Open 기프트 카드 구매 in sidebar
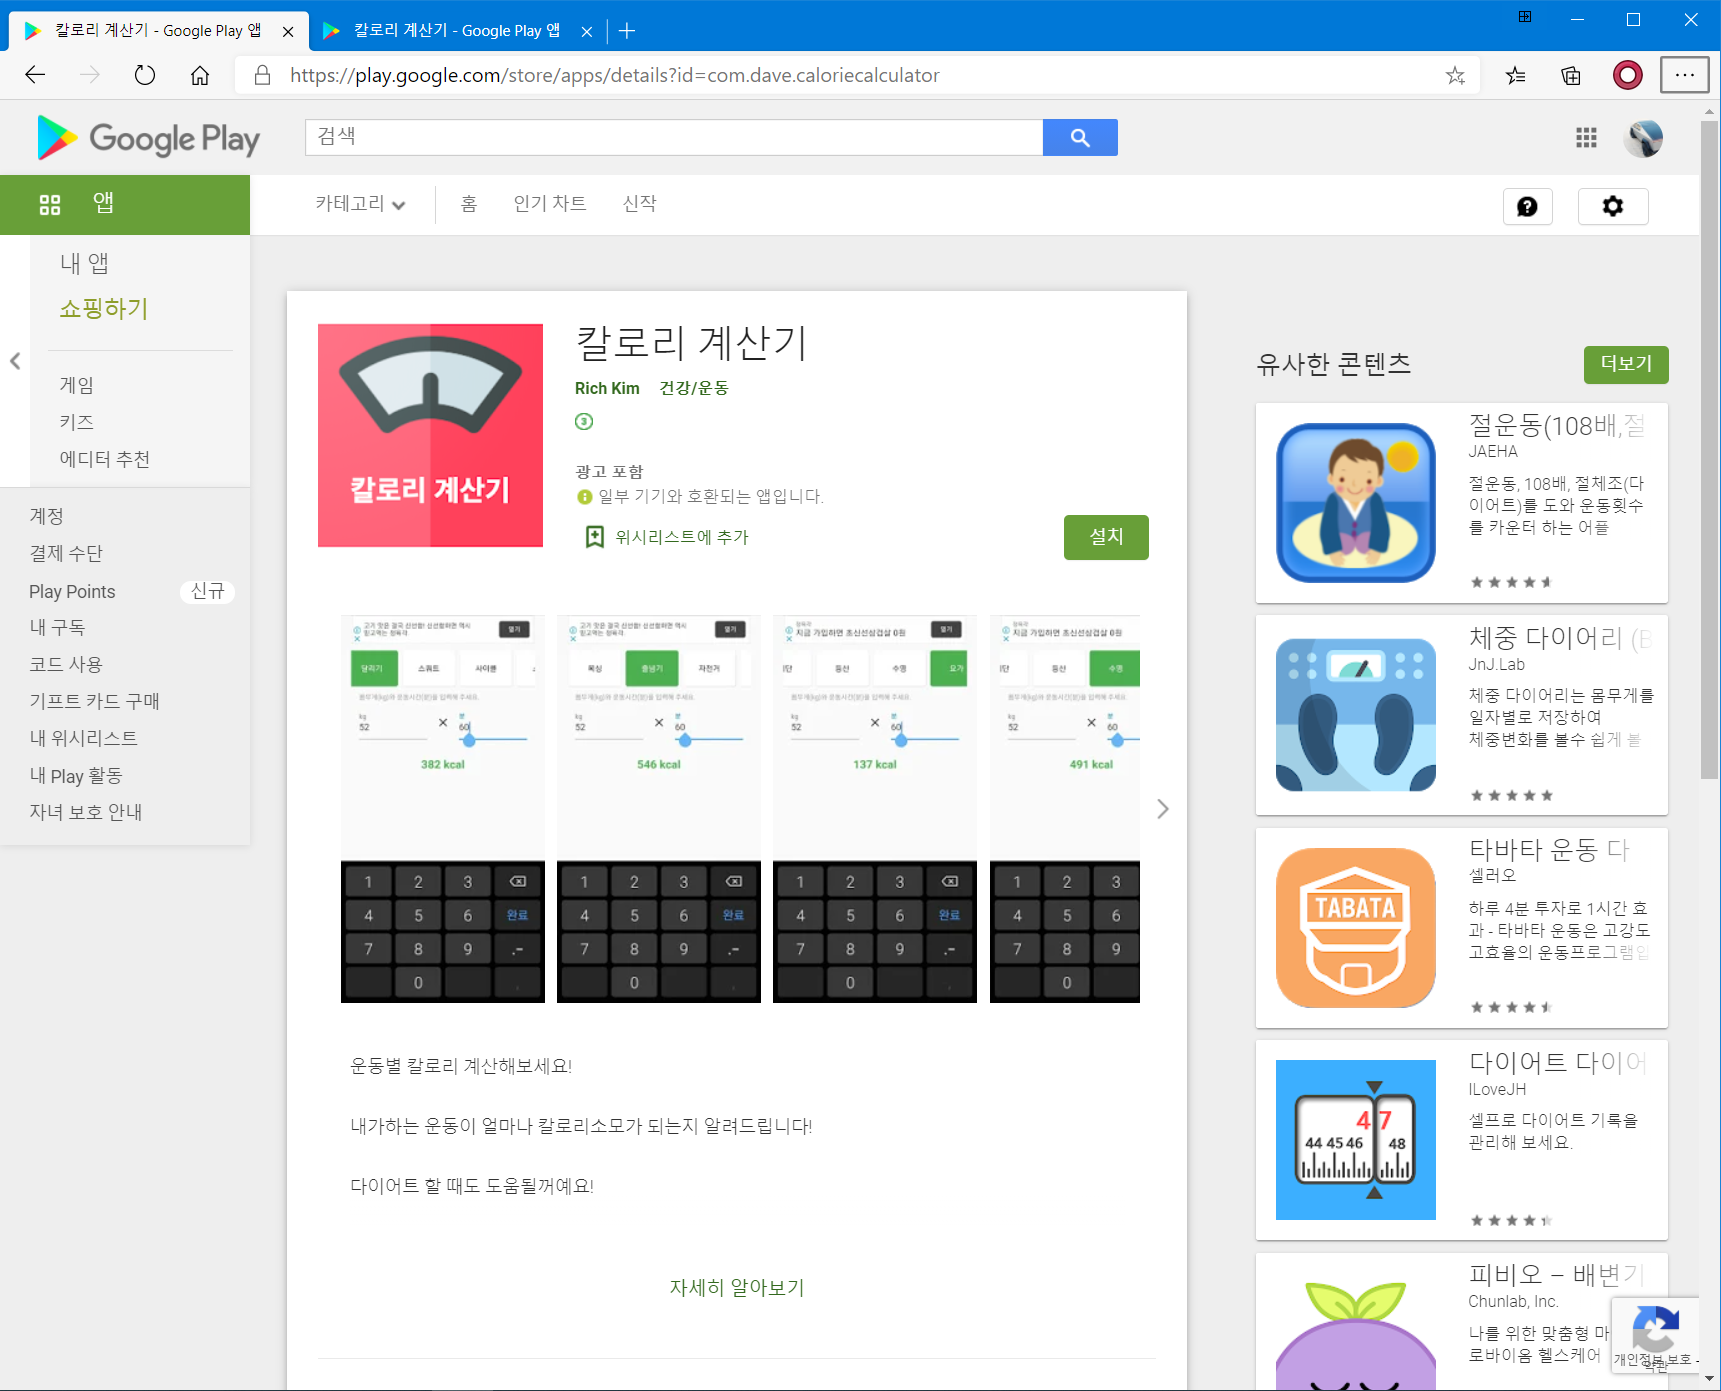The width and height of the screenshot is (1721, 1391). pyautogui.click(x=95, y=701)
